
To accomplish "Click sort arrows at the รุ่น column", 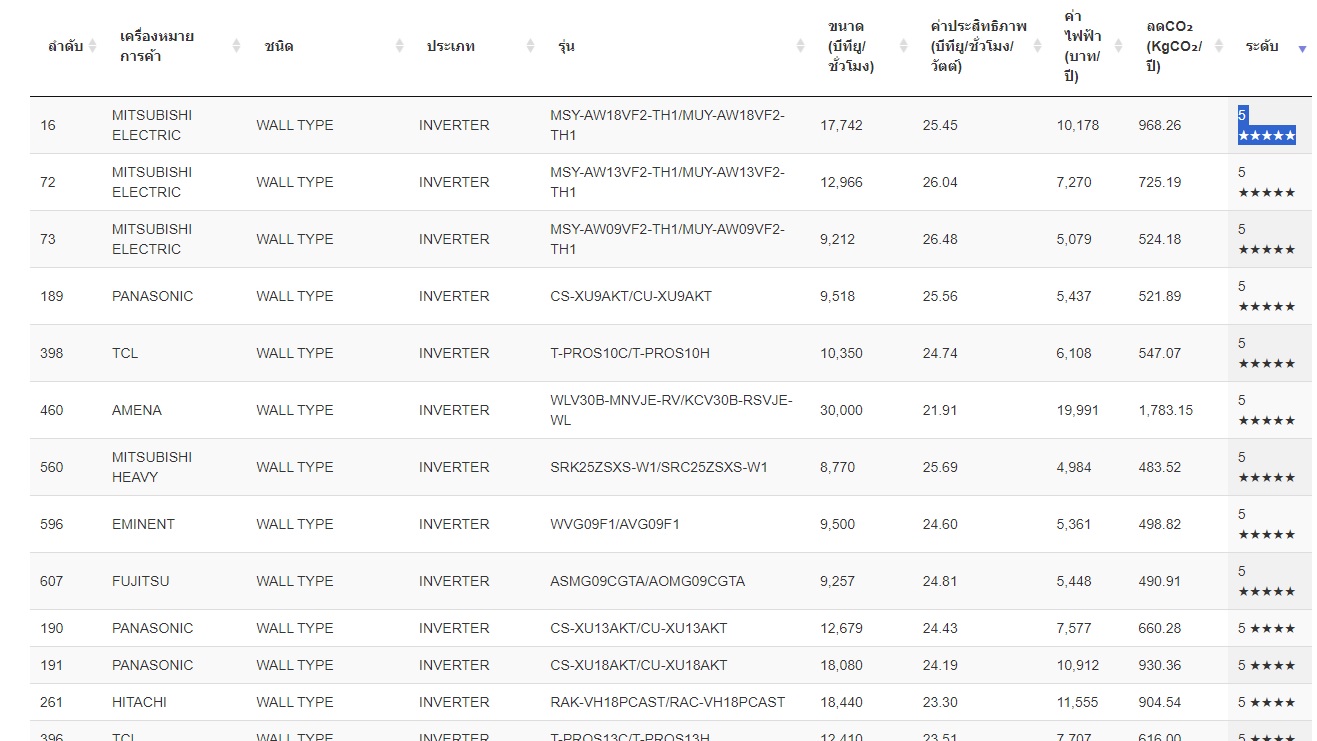I will click(x=800, y=46).
